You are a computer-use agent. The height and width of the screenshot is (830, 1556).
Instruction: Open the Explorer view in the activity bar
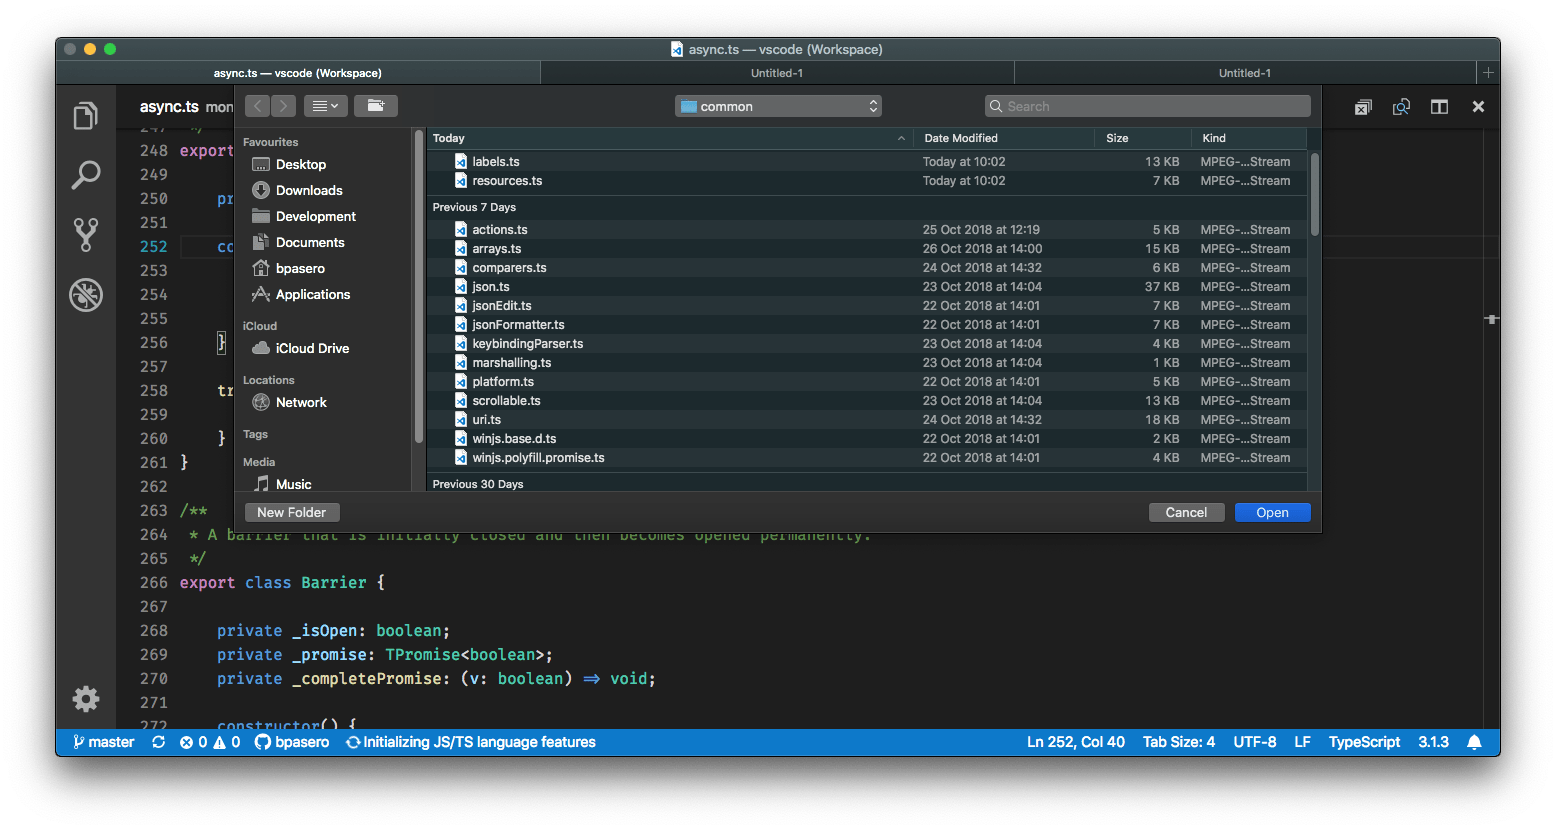86,115
